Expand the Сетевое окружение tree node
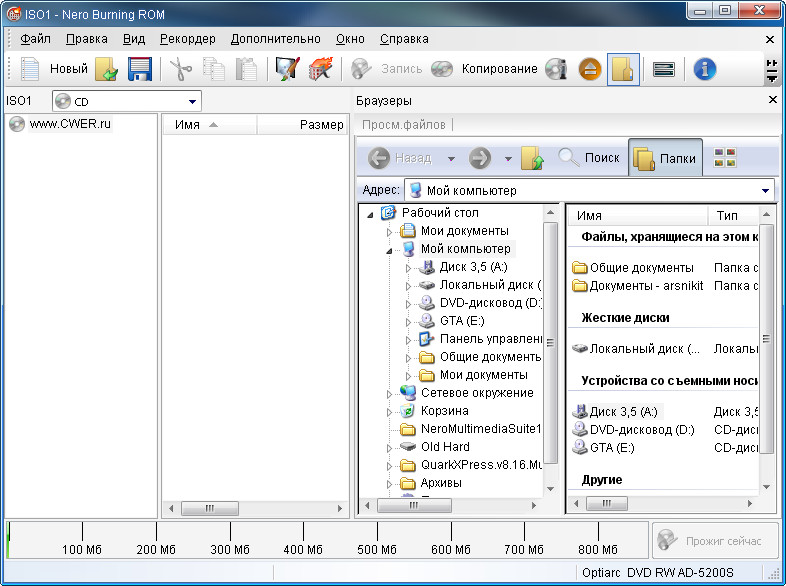Image resolution: width=786 pixels, height=586 pixels. tap(390, 394)
